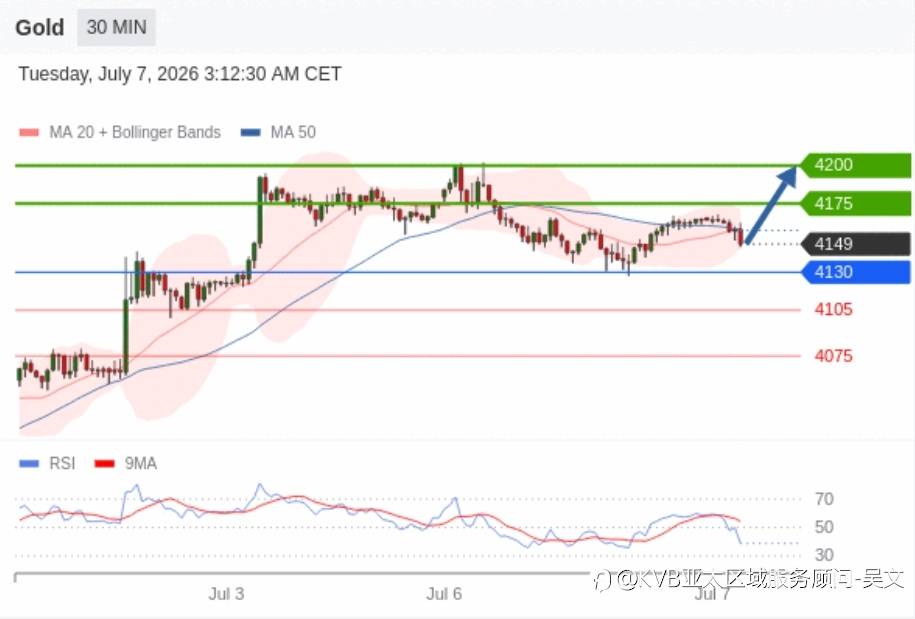Click the 4200 resistance price label
Screen dimensions: 915x619
pos(855,165)
